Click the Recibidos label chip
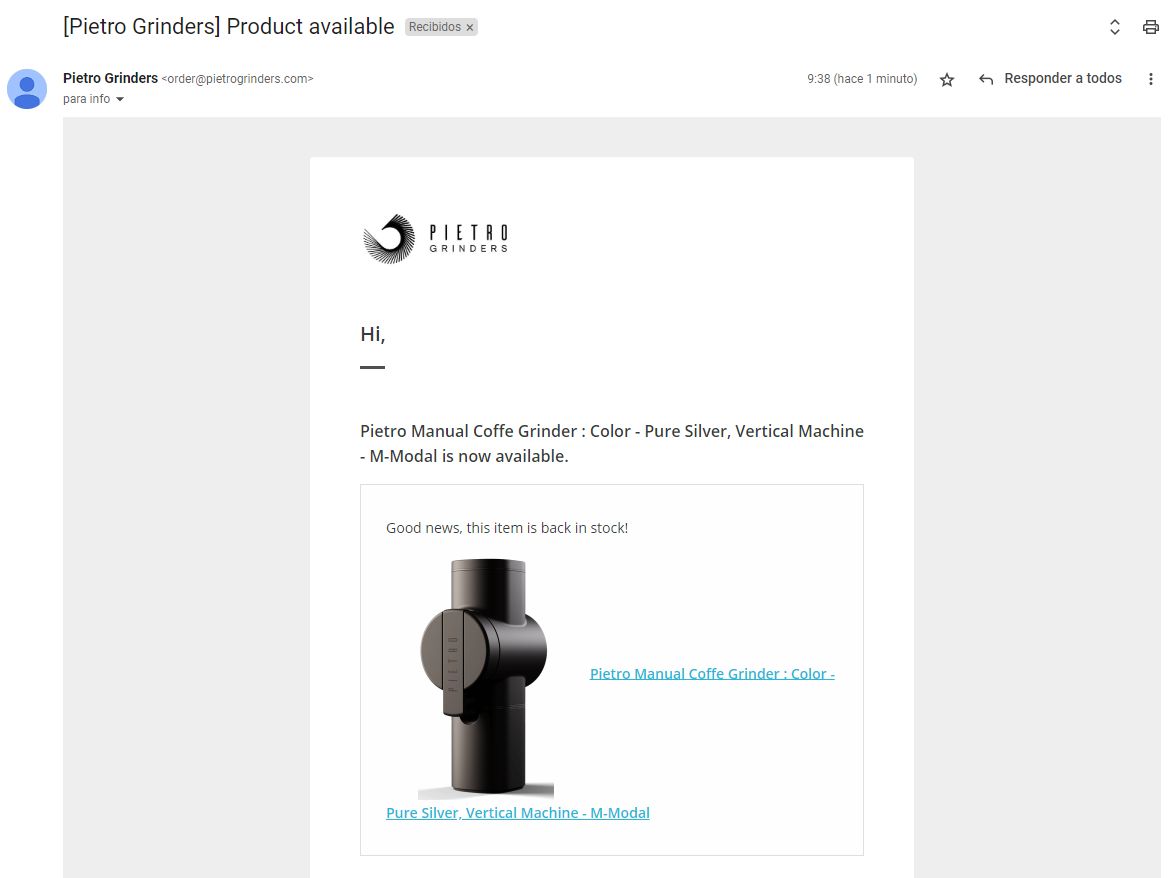 pos(435,27)
